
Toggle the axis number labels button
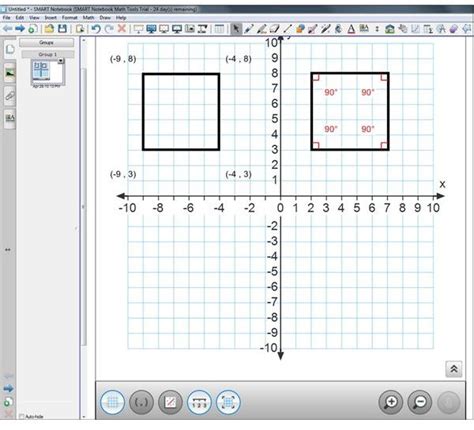pyautogui.click(x=199, y=403)
